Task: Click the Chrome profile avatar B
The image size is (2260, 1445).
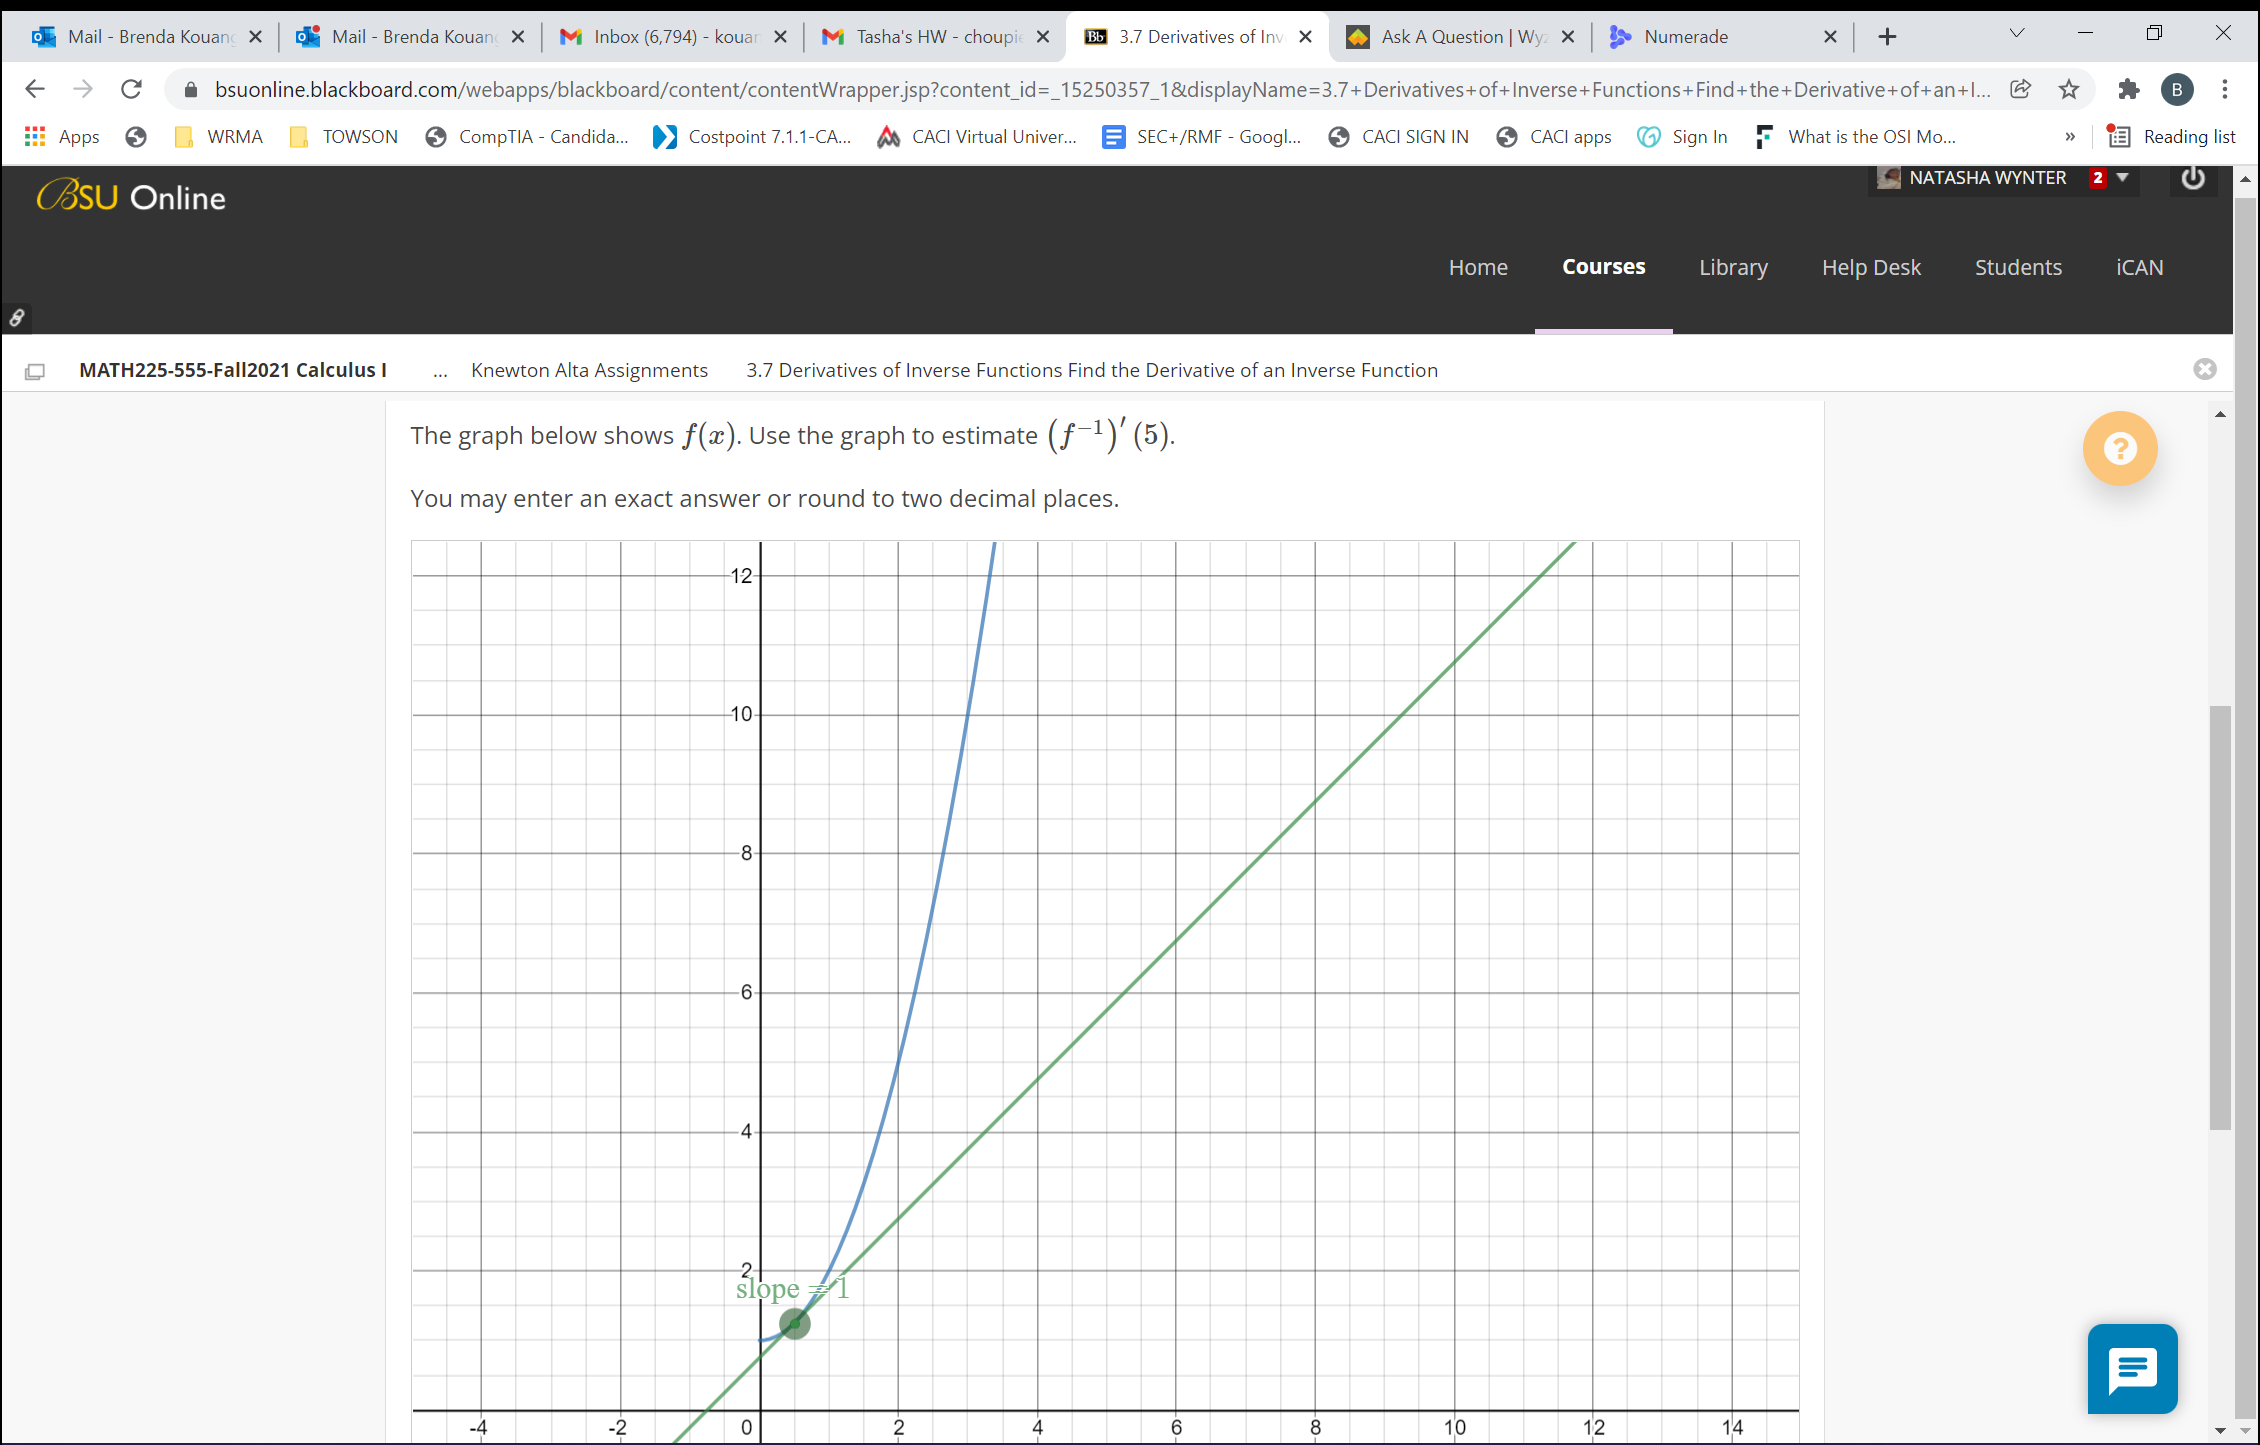Action: point(2178,89)
